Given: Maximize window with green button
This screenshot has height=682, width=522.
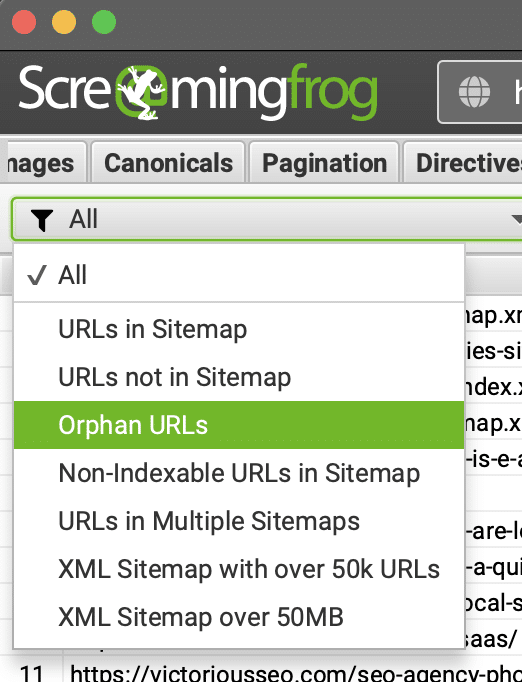Looking at the screenshot, I should (x=104, y=22).
